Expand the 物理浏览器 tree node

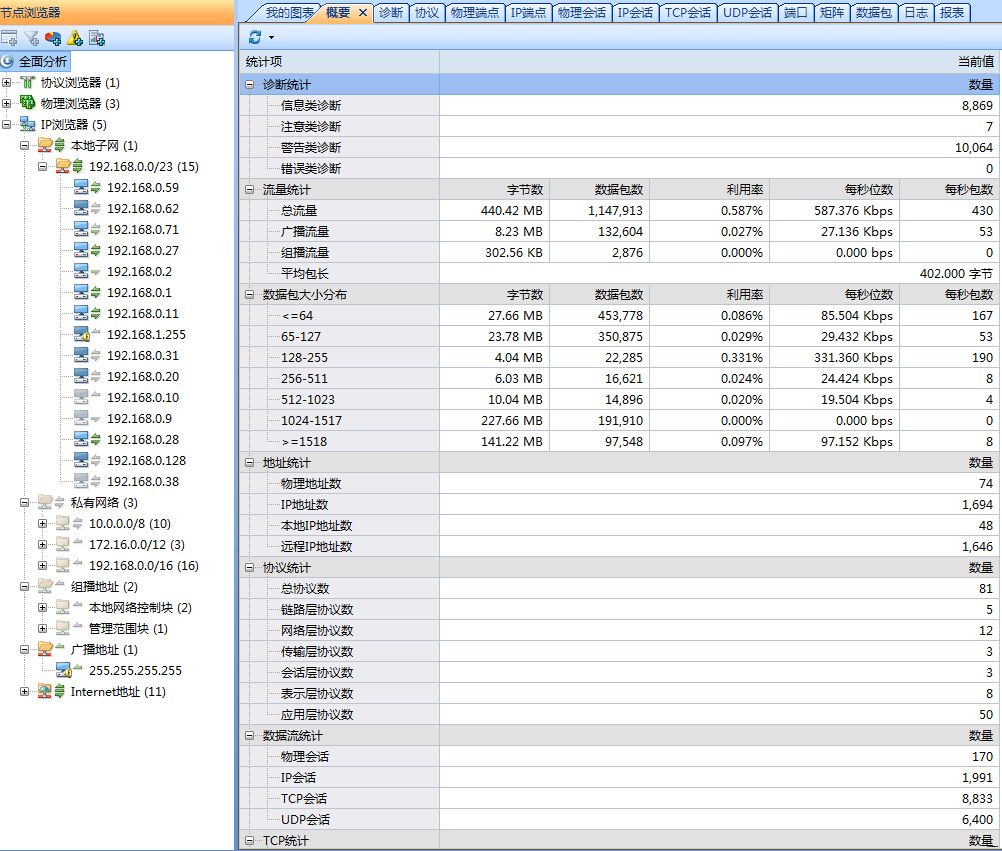(x=7, y=104)
